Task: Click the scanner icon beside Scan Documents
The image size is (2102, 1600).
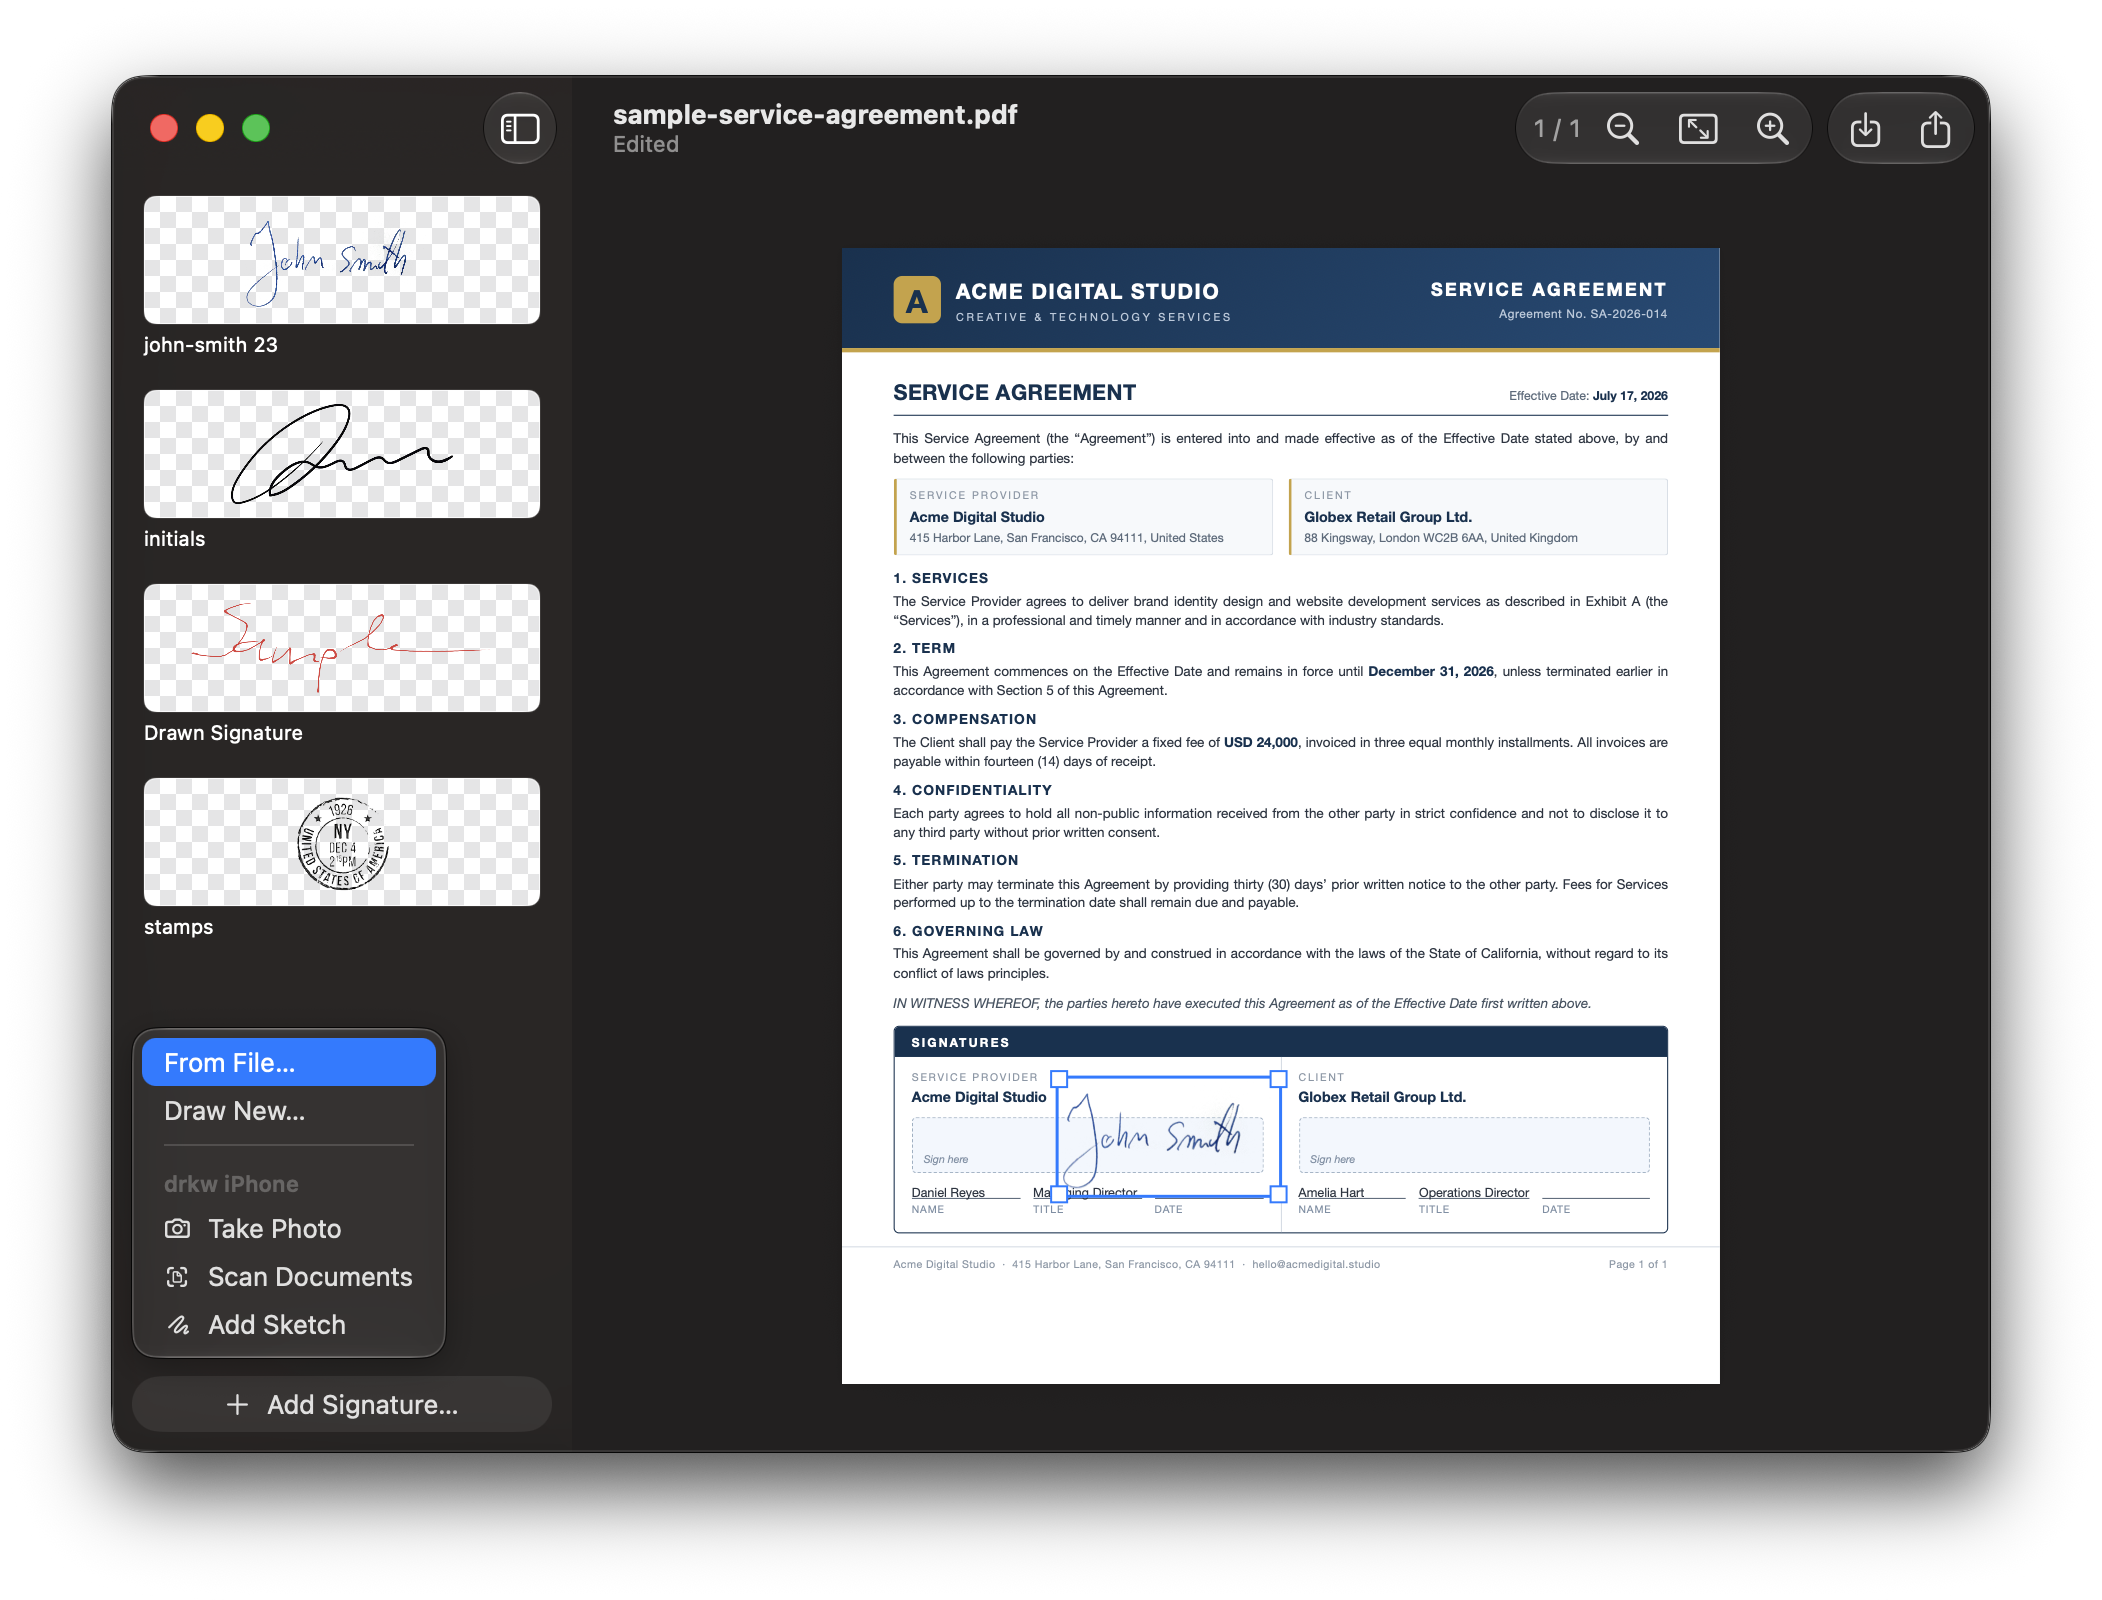Action: pyautogui.click(x=177, y=1276)
